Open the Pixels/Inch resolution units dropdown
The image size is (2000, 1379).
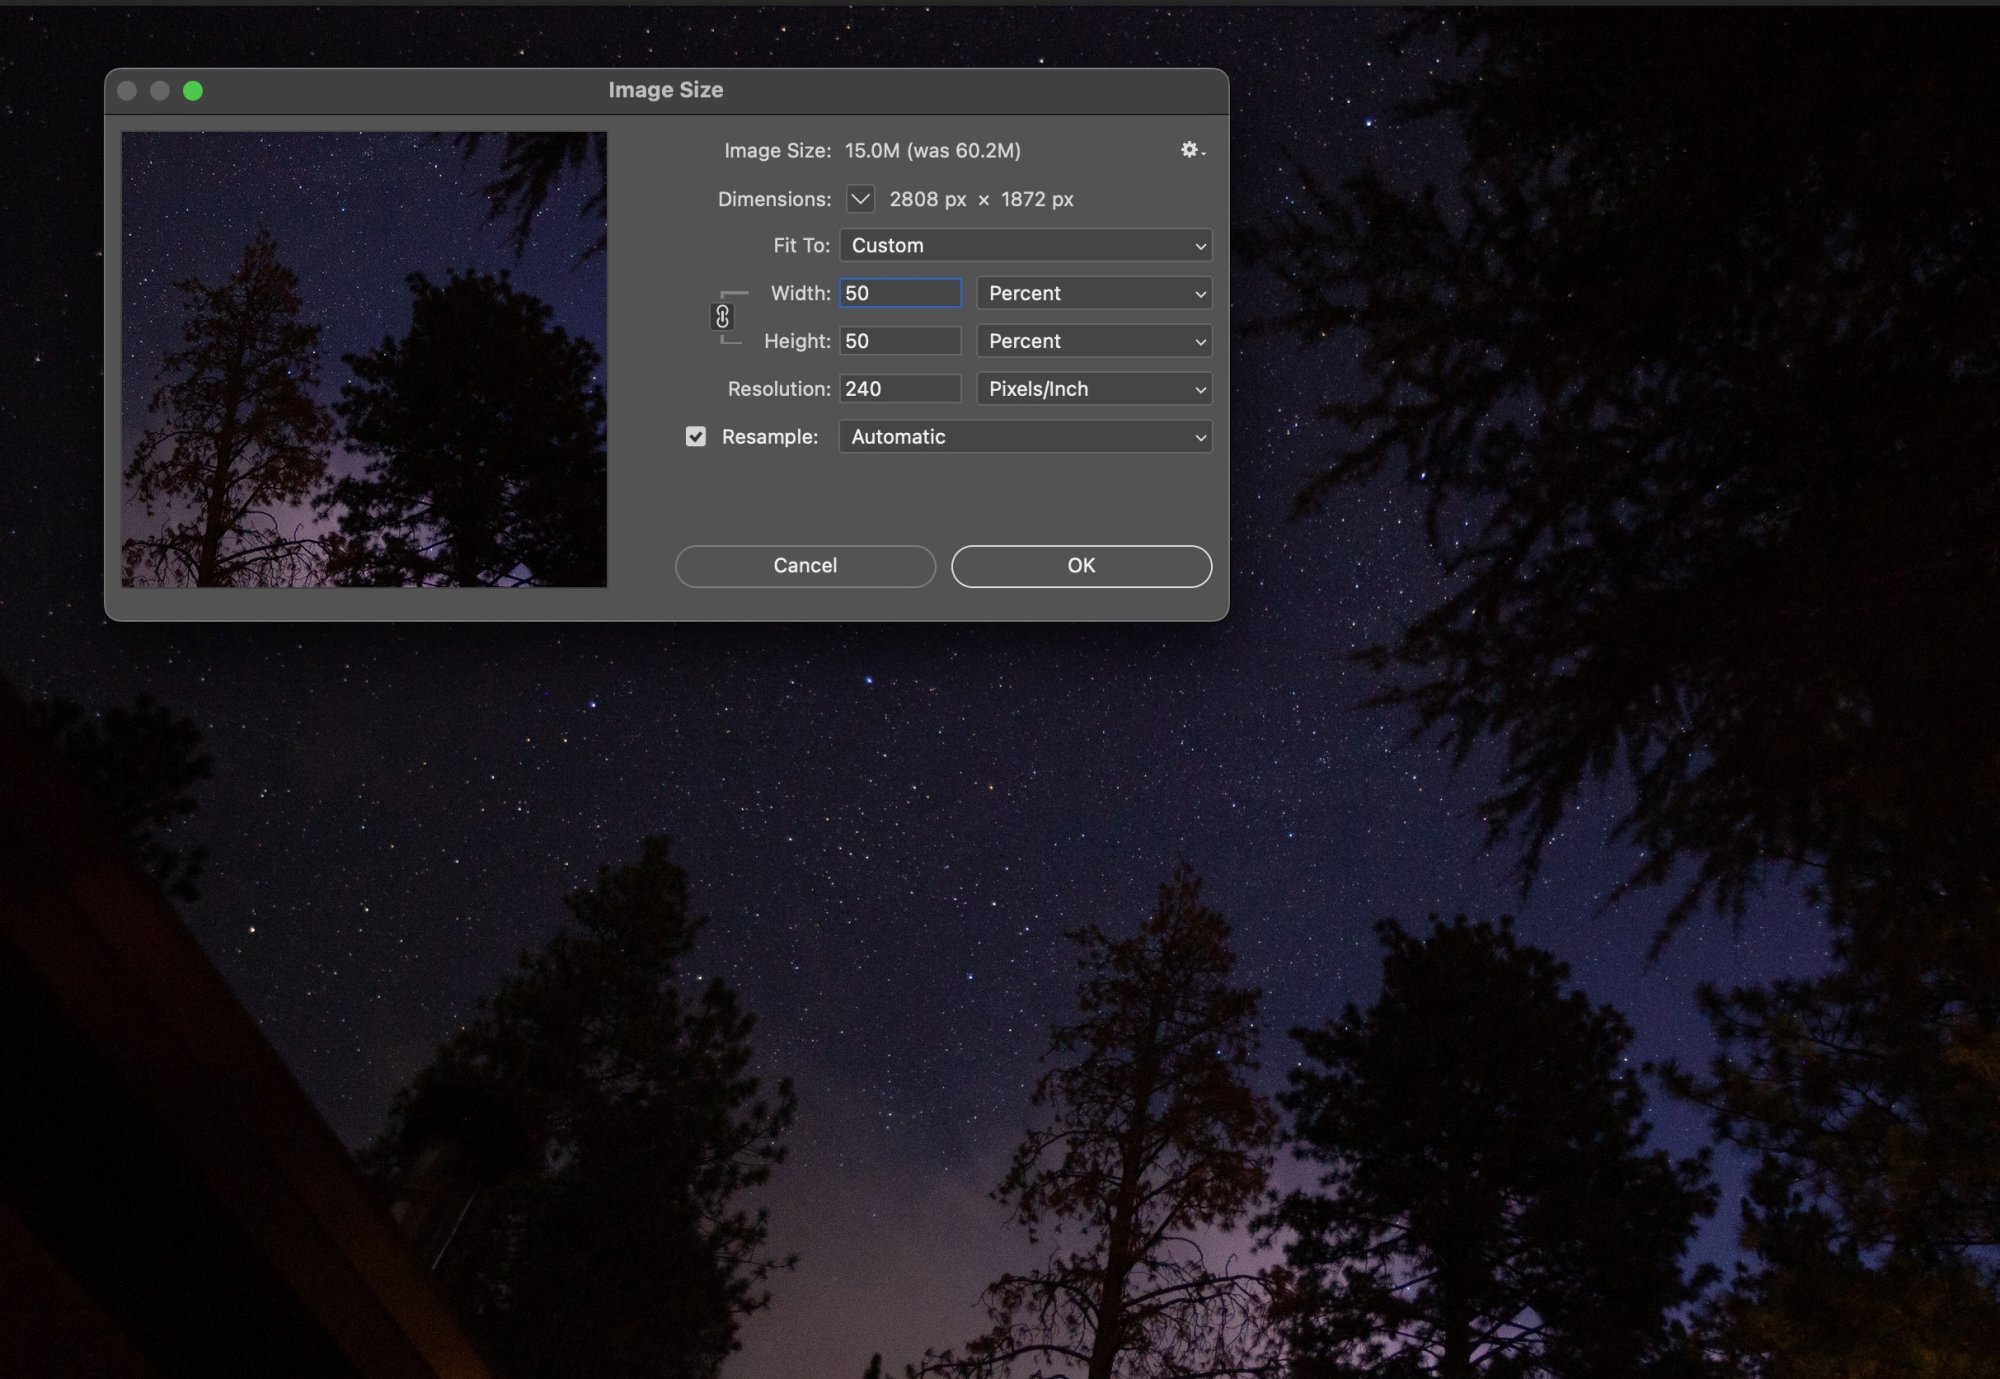(x=1094, y=389)
